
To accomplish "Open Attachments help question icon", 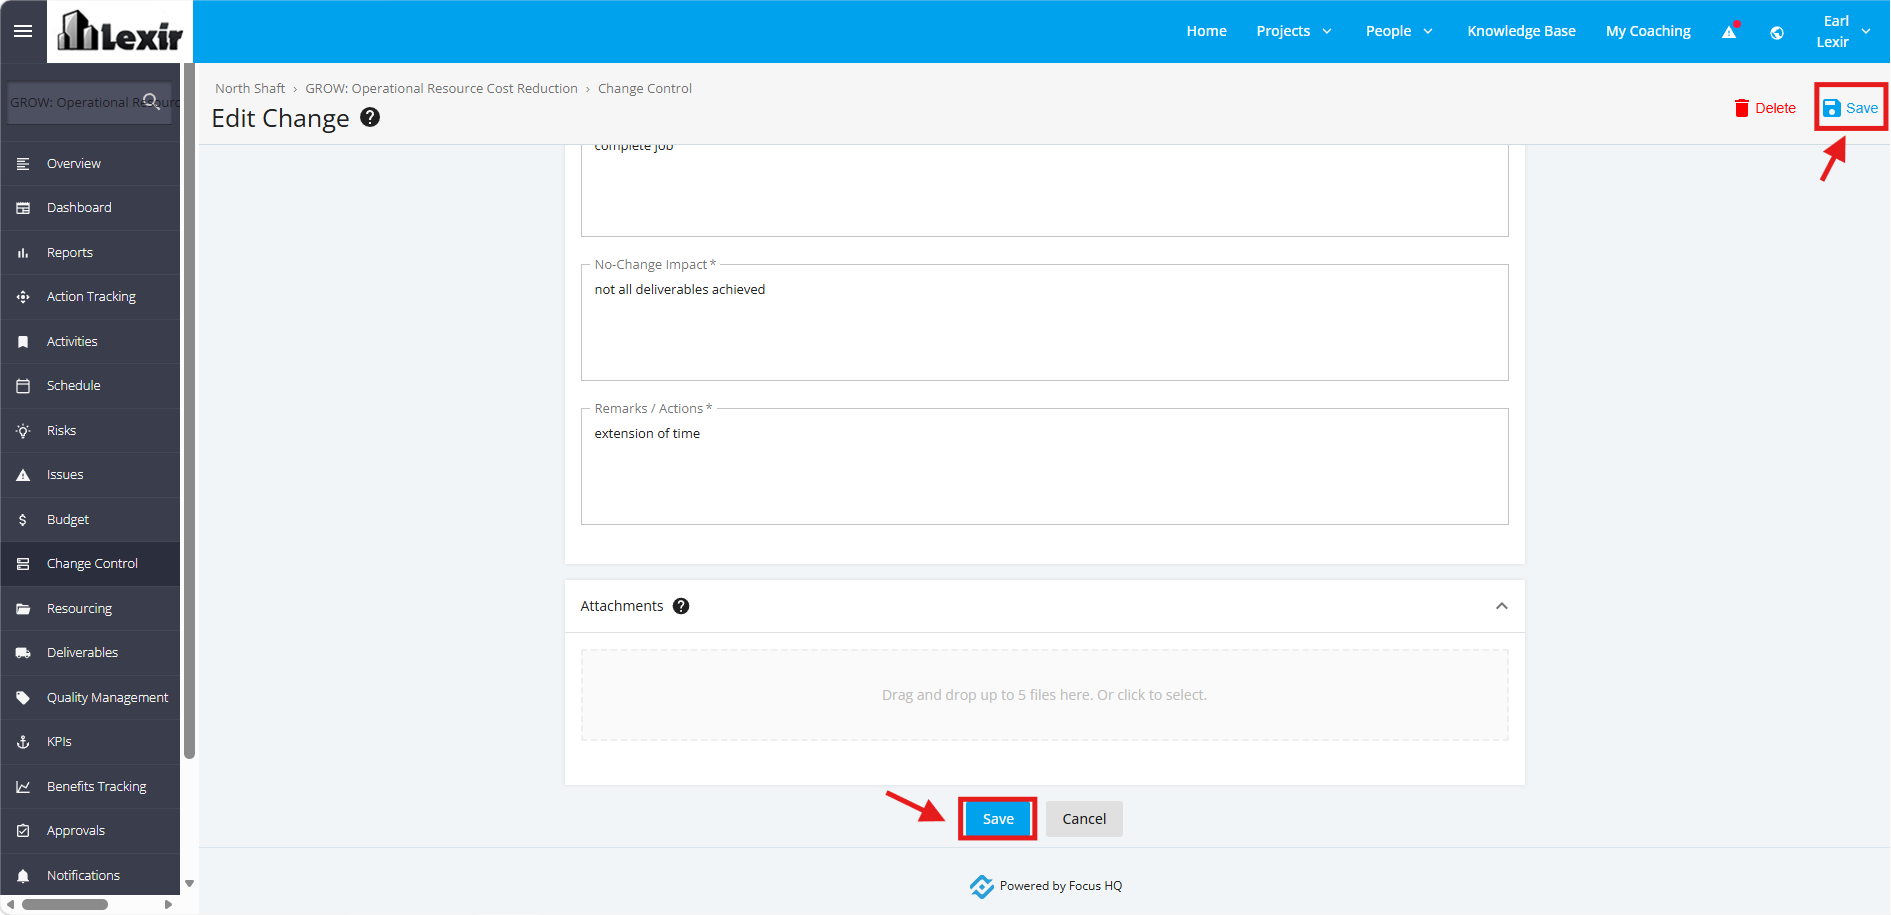I will coord(681,606).
